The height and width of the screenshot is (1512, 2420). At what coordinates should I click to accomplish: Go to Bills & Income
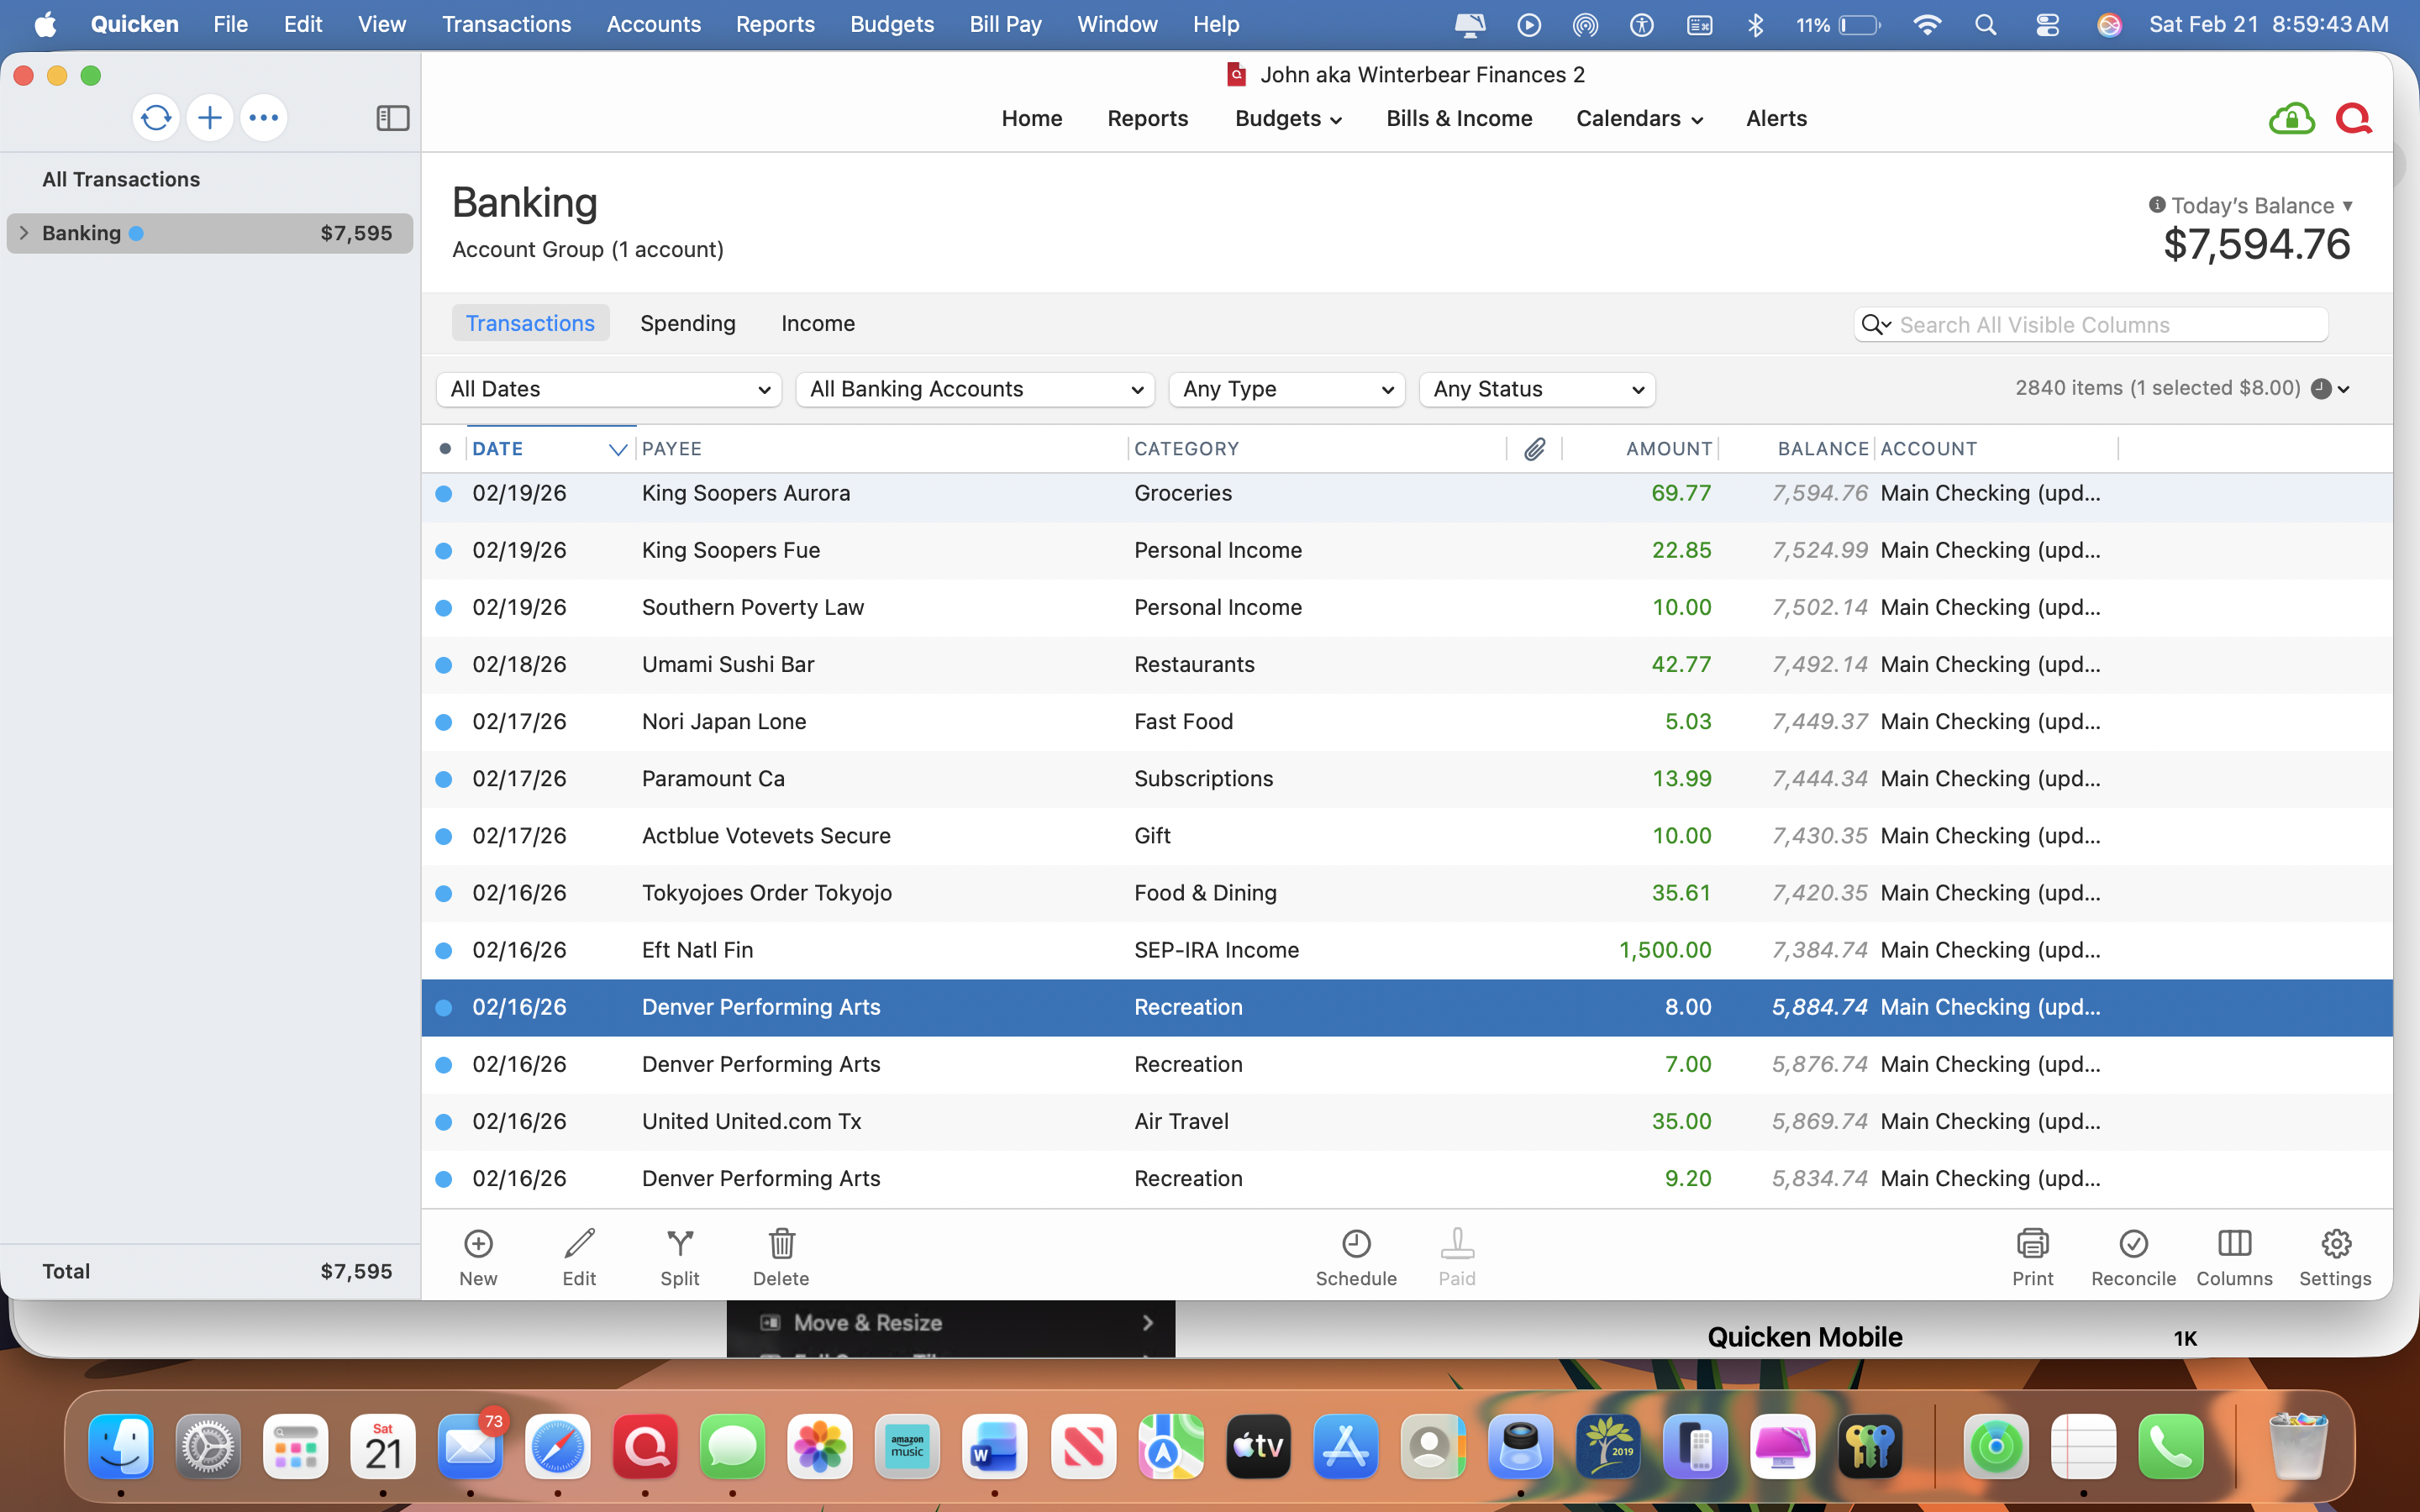1458,118
